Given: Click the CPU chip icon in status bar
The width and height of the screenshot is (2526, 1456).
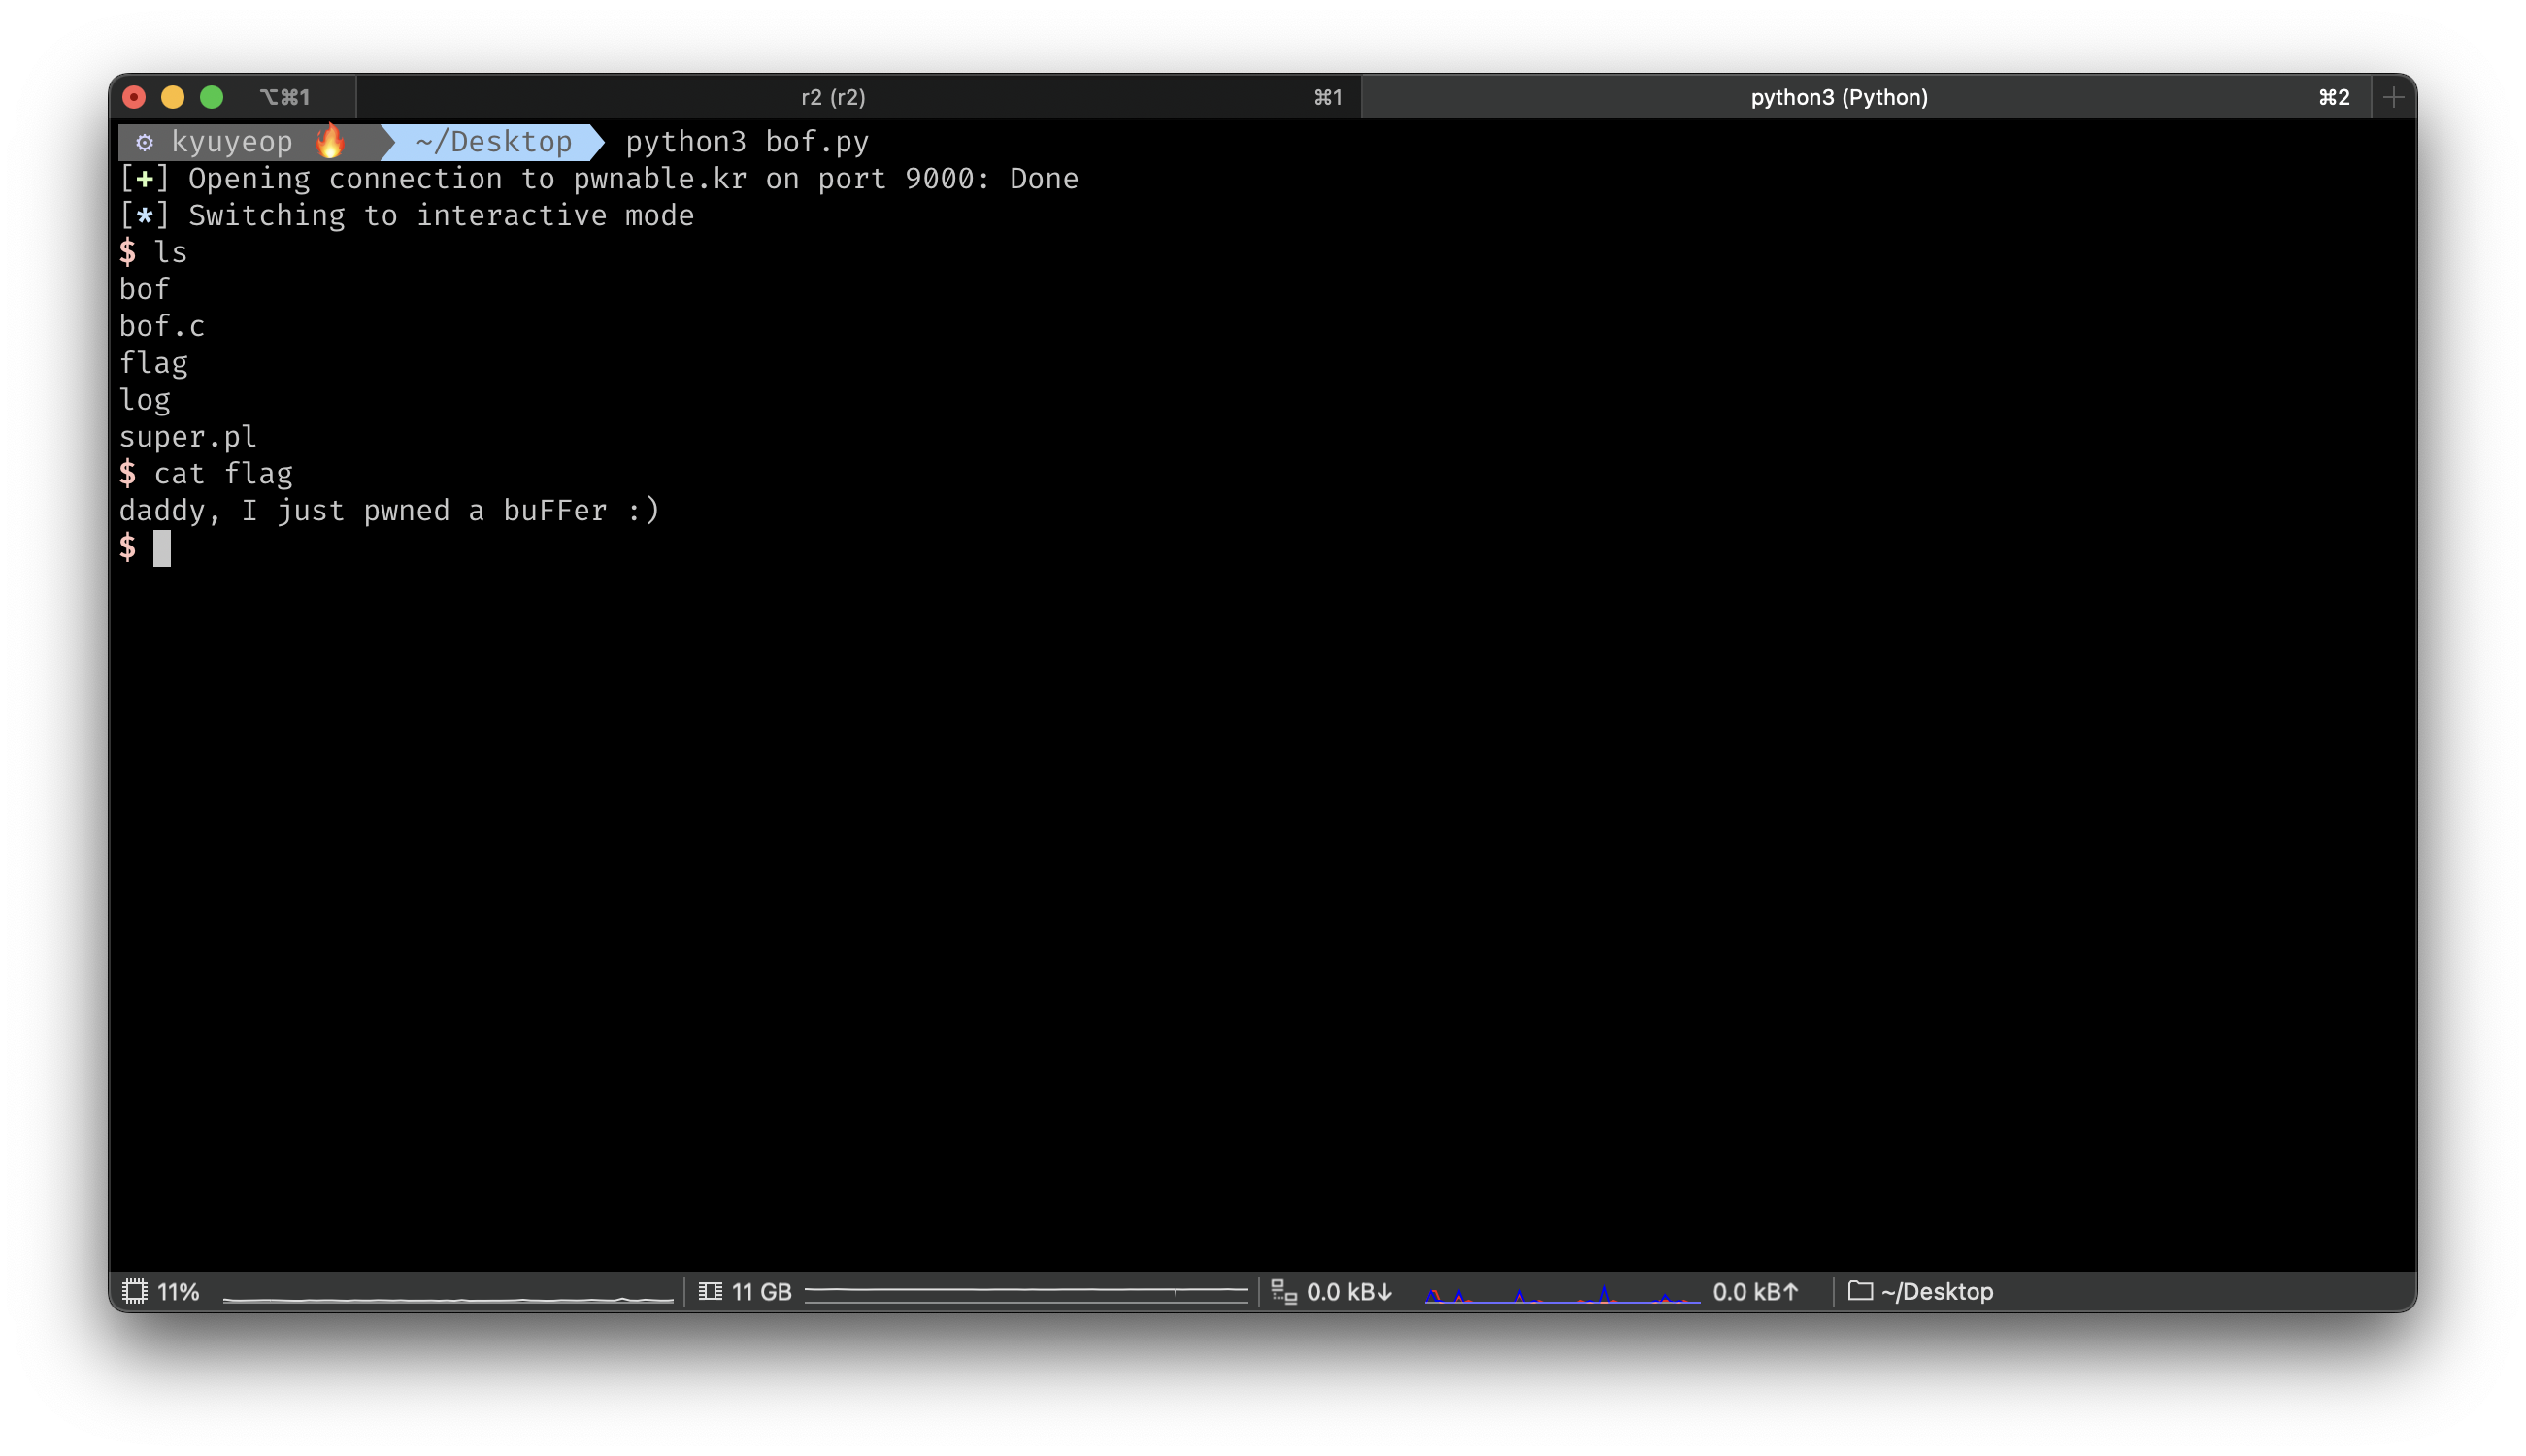Looking at the screenshot, I should 135,1291.
